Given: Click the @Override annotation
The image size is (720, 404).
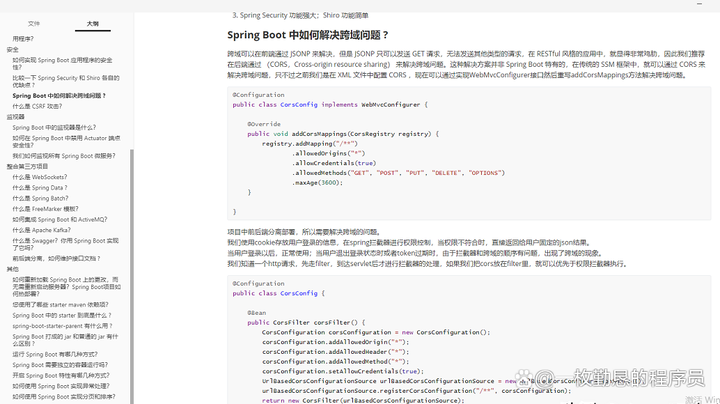Looking at the screenshot, I should click(264, 124).
